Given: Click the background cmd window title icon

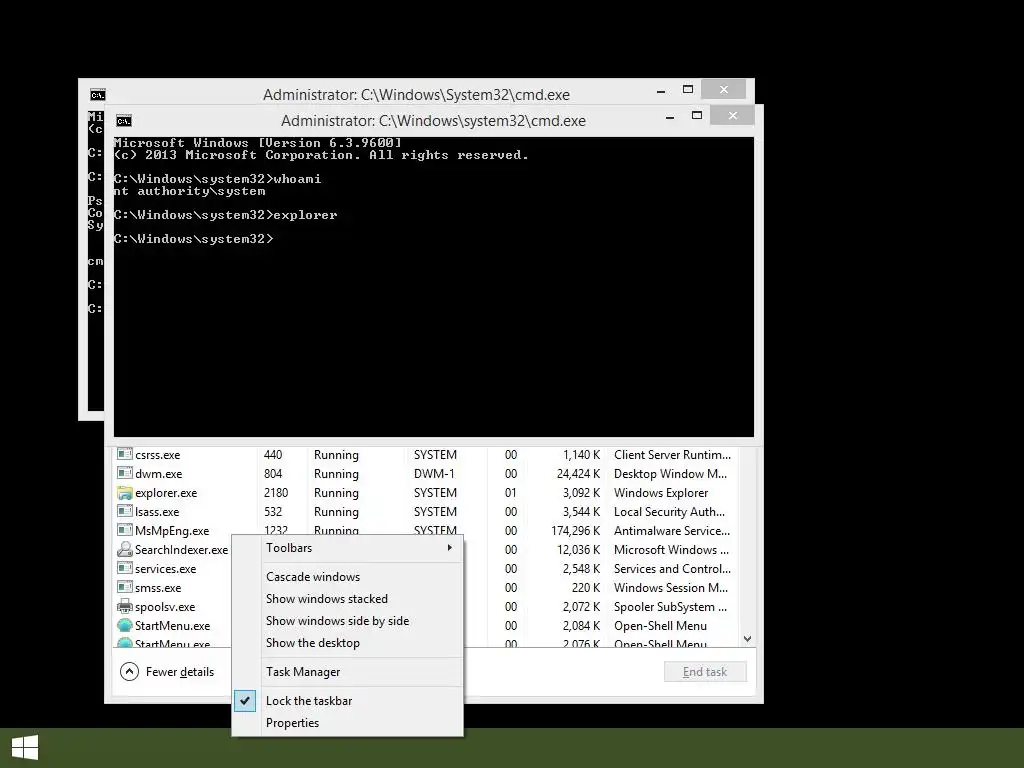Looking at the screenshot, I should click(97, 95).
